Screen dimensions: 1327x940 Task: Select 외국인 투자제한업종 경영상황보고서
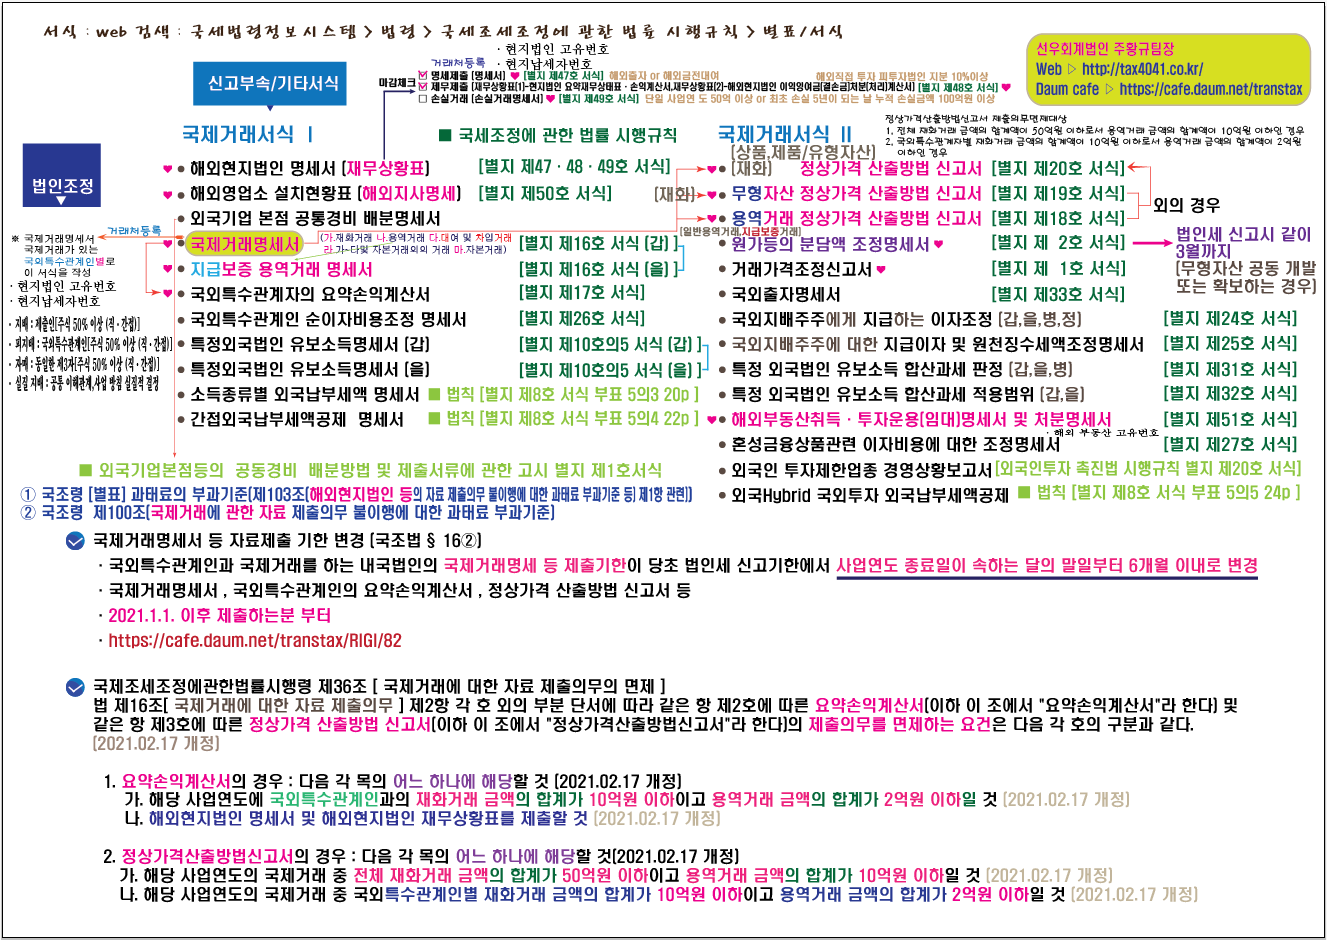click(861, 469)
